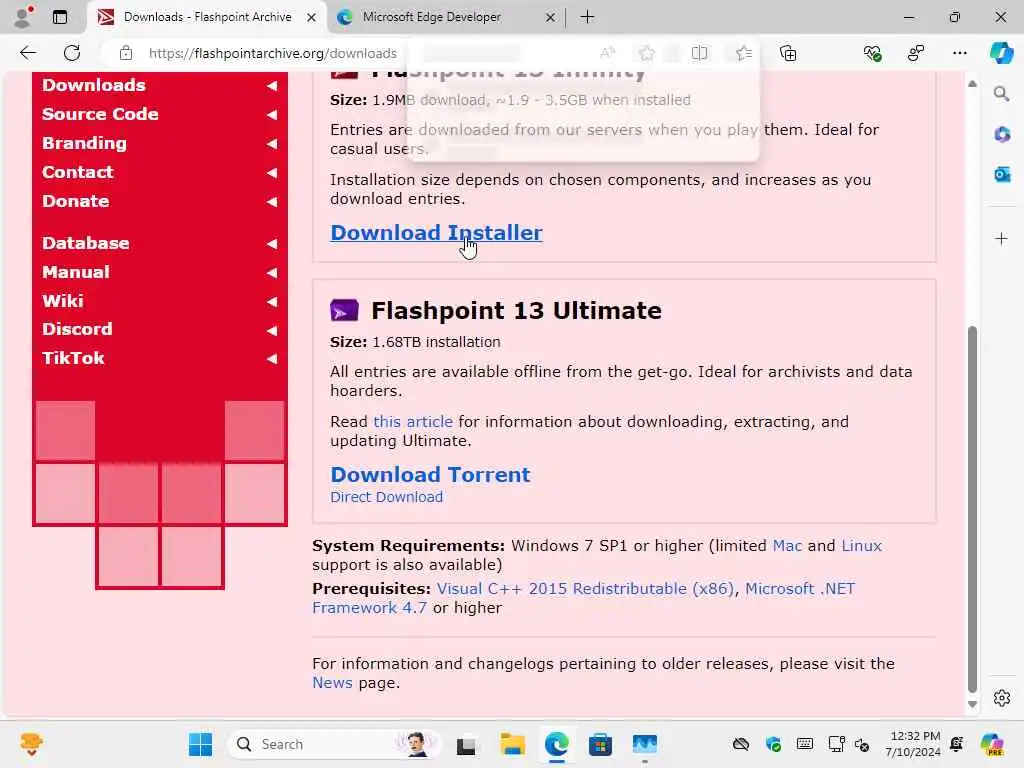Open notifications bell in system tray
The image size is (1024, 768).
tap(957, 744)
